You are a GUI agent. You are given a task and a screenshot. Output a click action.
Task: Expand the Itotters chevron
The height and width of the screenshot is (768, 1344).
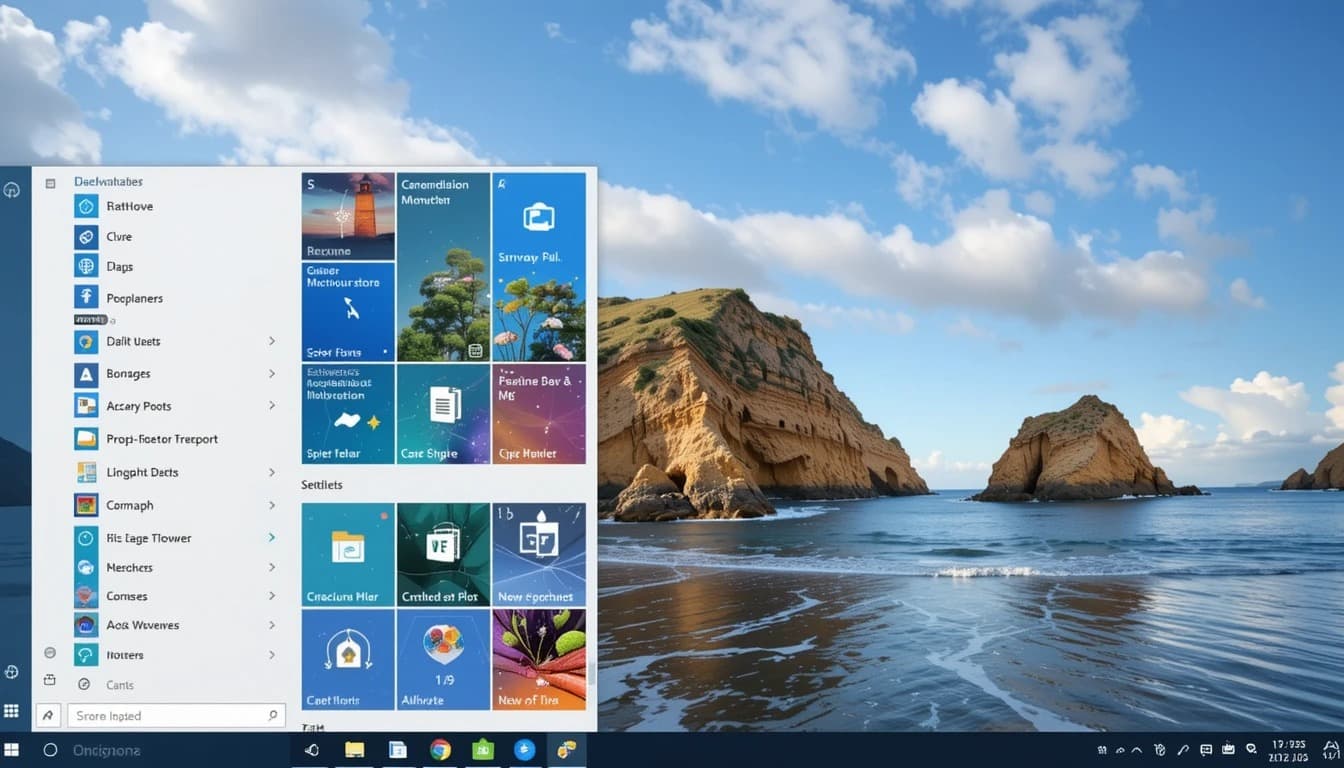coord(271,655)
